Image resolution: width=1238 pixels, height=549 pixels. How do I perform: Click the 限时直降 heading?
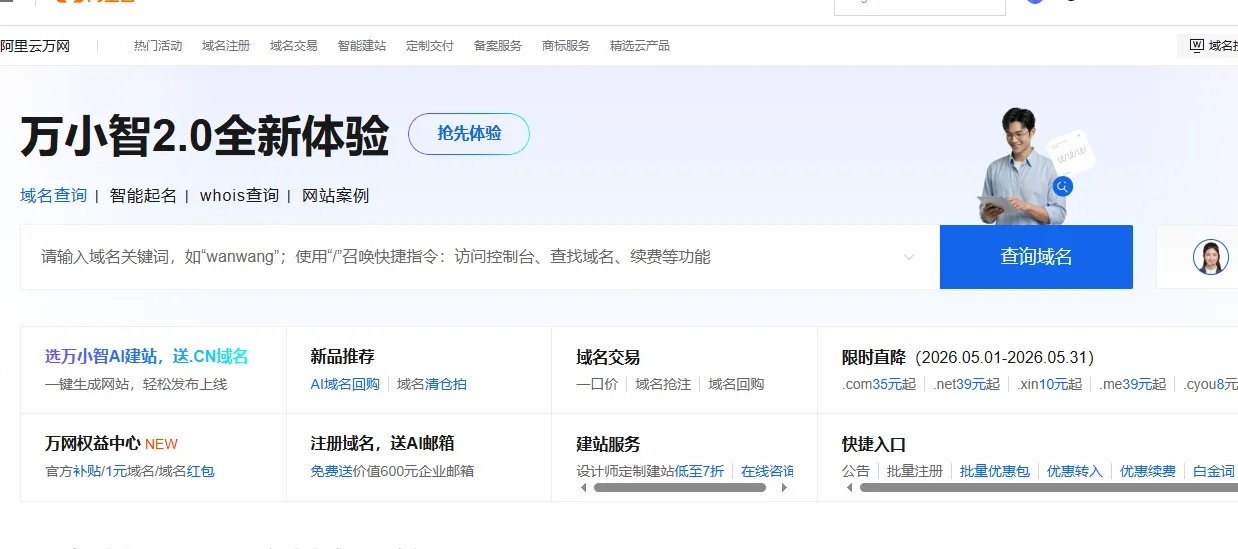[875, 357]
